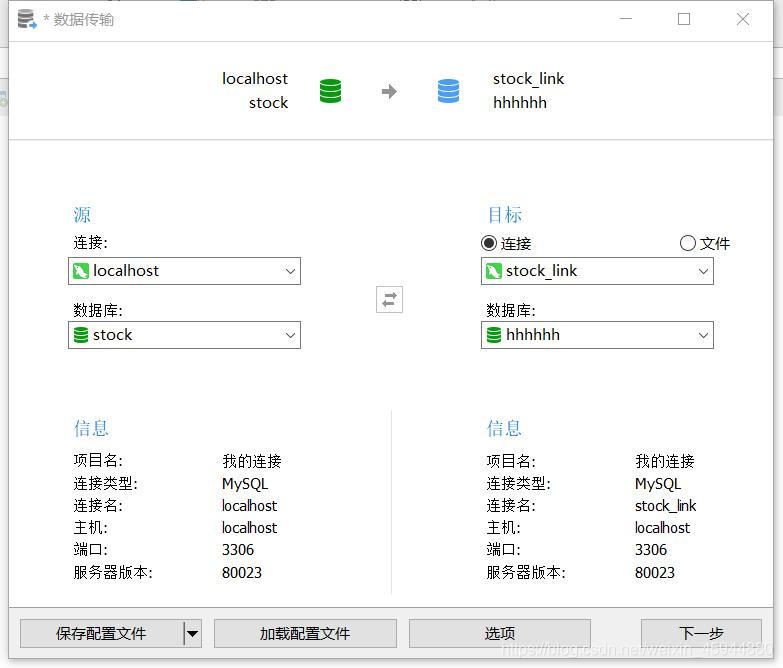Select the 文件 radio button under target
This screenshot has height=668, width=783.
click(x=687, y=243)
